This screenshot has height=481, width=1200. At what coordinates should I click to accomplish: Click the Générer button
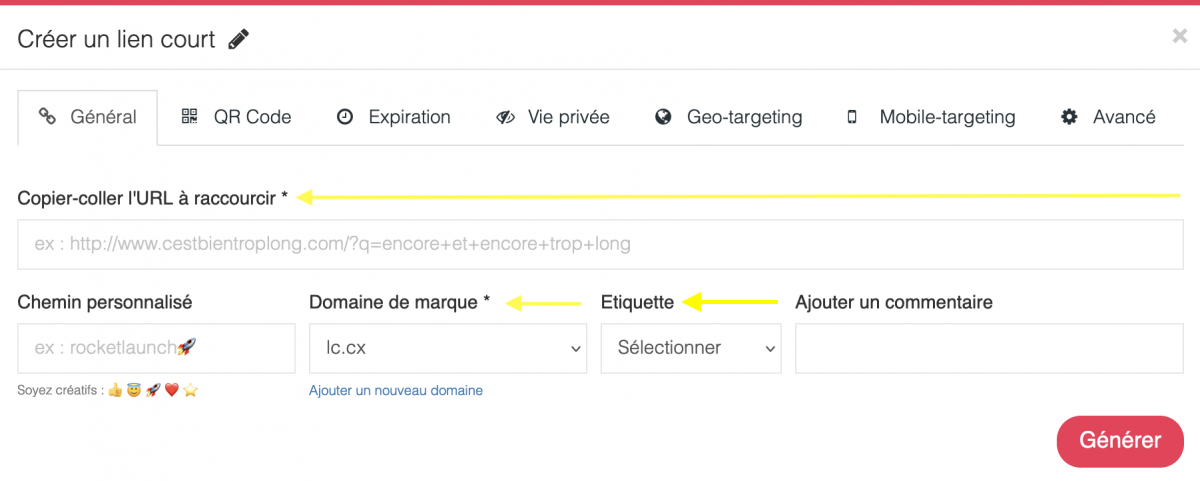pos(1120,441)
